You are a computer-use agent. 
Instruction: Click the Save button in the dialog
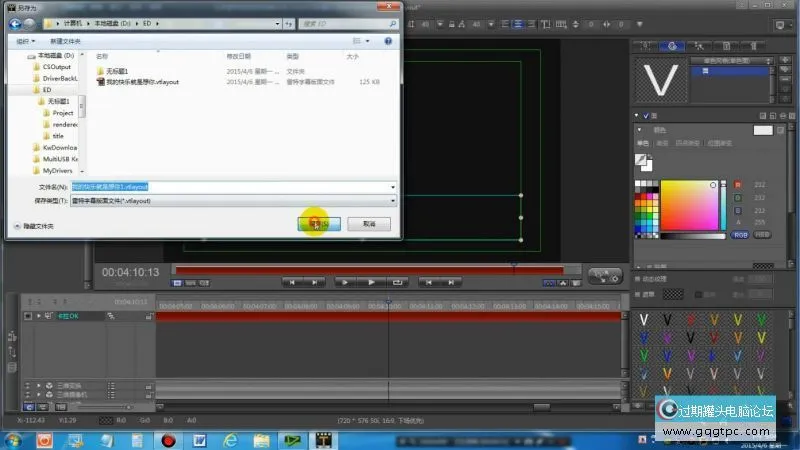[320, 224]
